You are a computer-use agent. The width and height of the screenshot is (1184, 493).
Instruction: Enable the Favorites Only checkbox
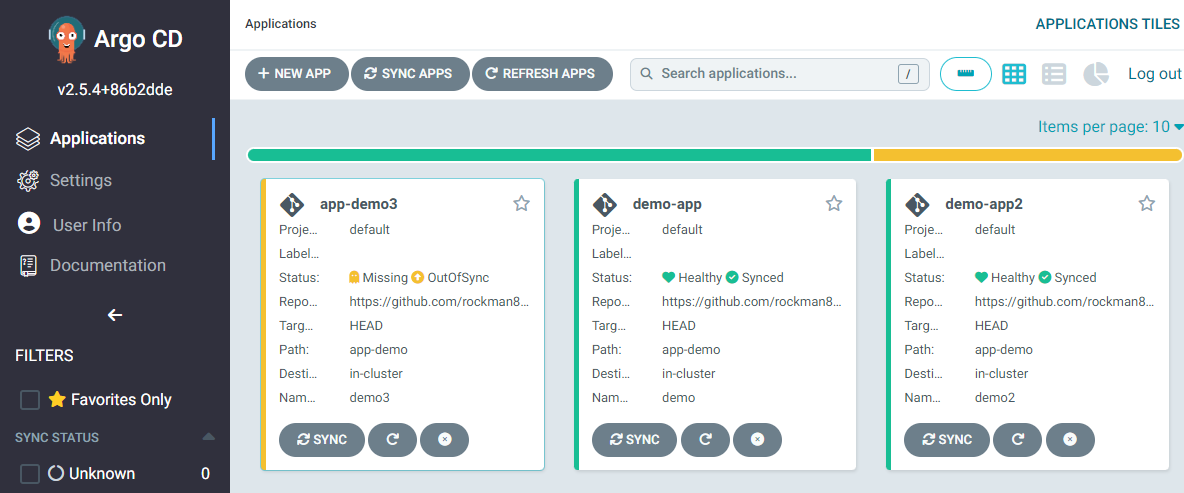31,400
